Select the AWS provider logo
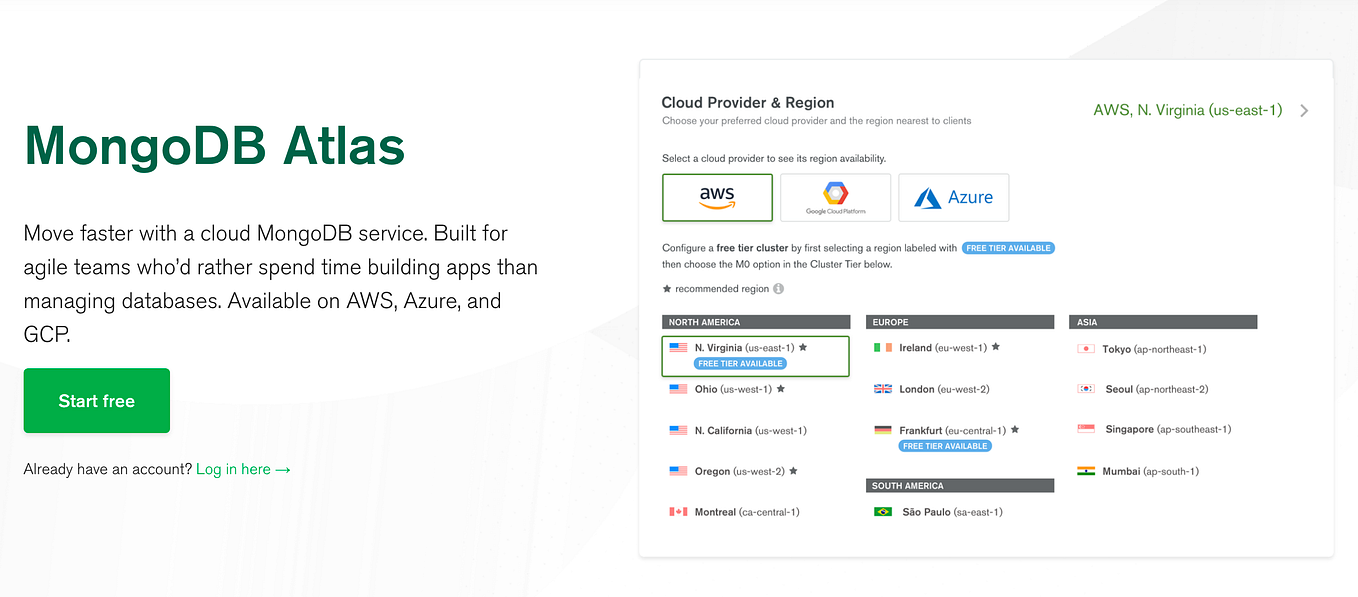1358x597 pixels. pyautogui.click(x=716, y=197)
